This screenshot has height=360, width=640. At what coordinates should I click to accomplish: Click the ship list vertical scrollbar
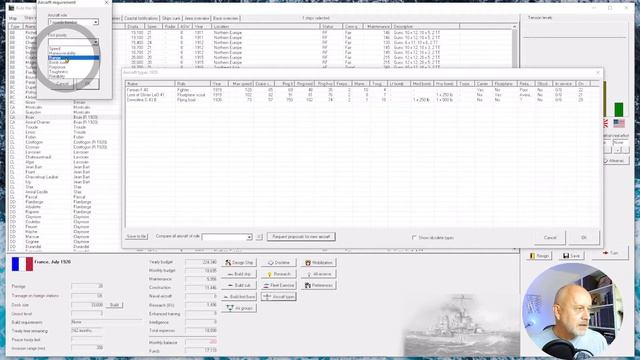514,45
